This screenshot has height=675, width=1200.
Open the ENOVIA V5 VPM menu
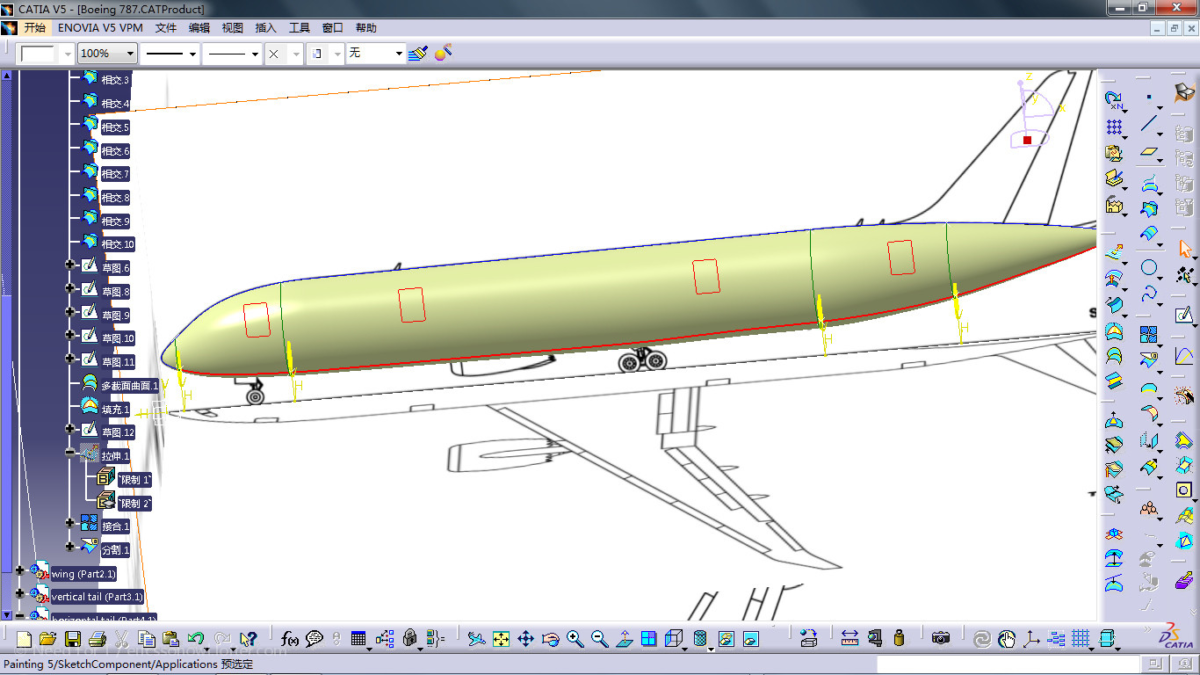click(x=100, y=28)
